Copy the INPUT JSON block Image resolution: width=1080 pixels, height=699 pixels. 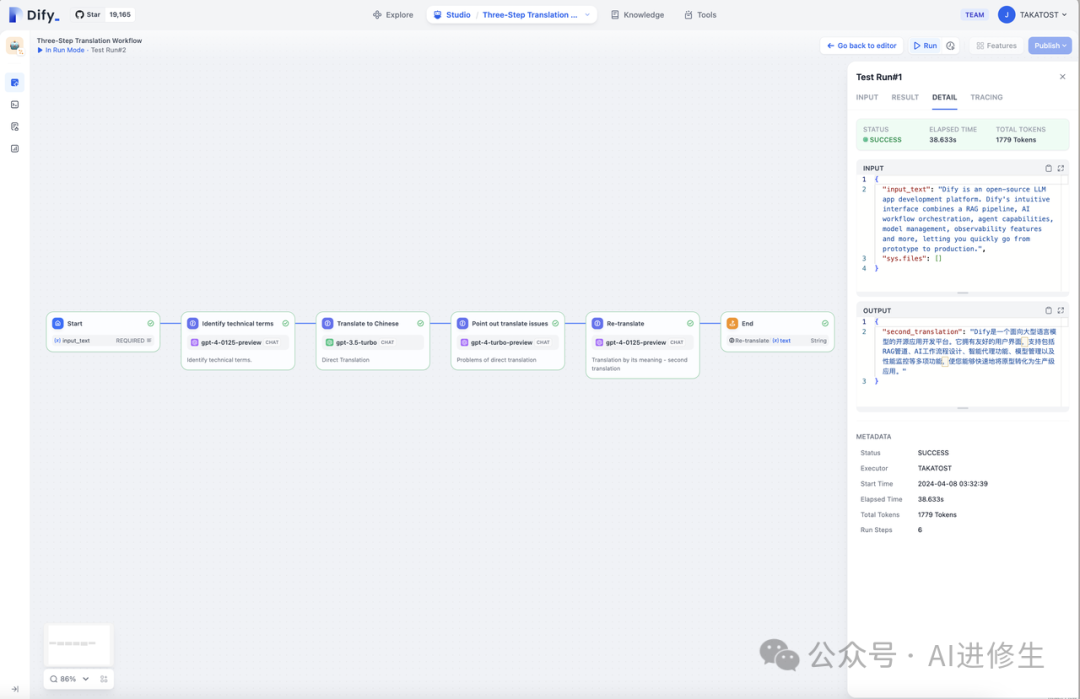point(1048,168)
